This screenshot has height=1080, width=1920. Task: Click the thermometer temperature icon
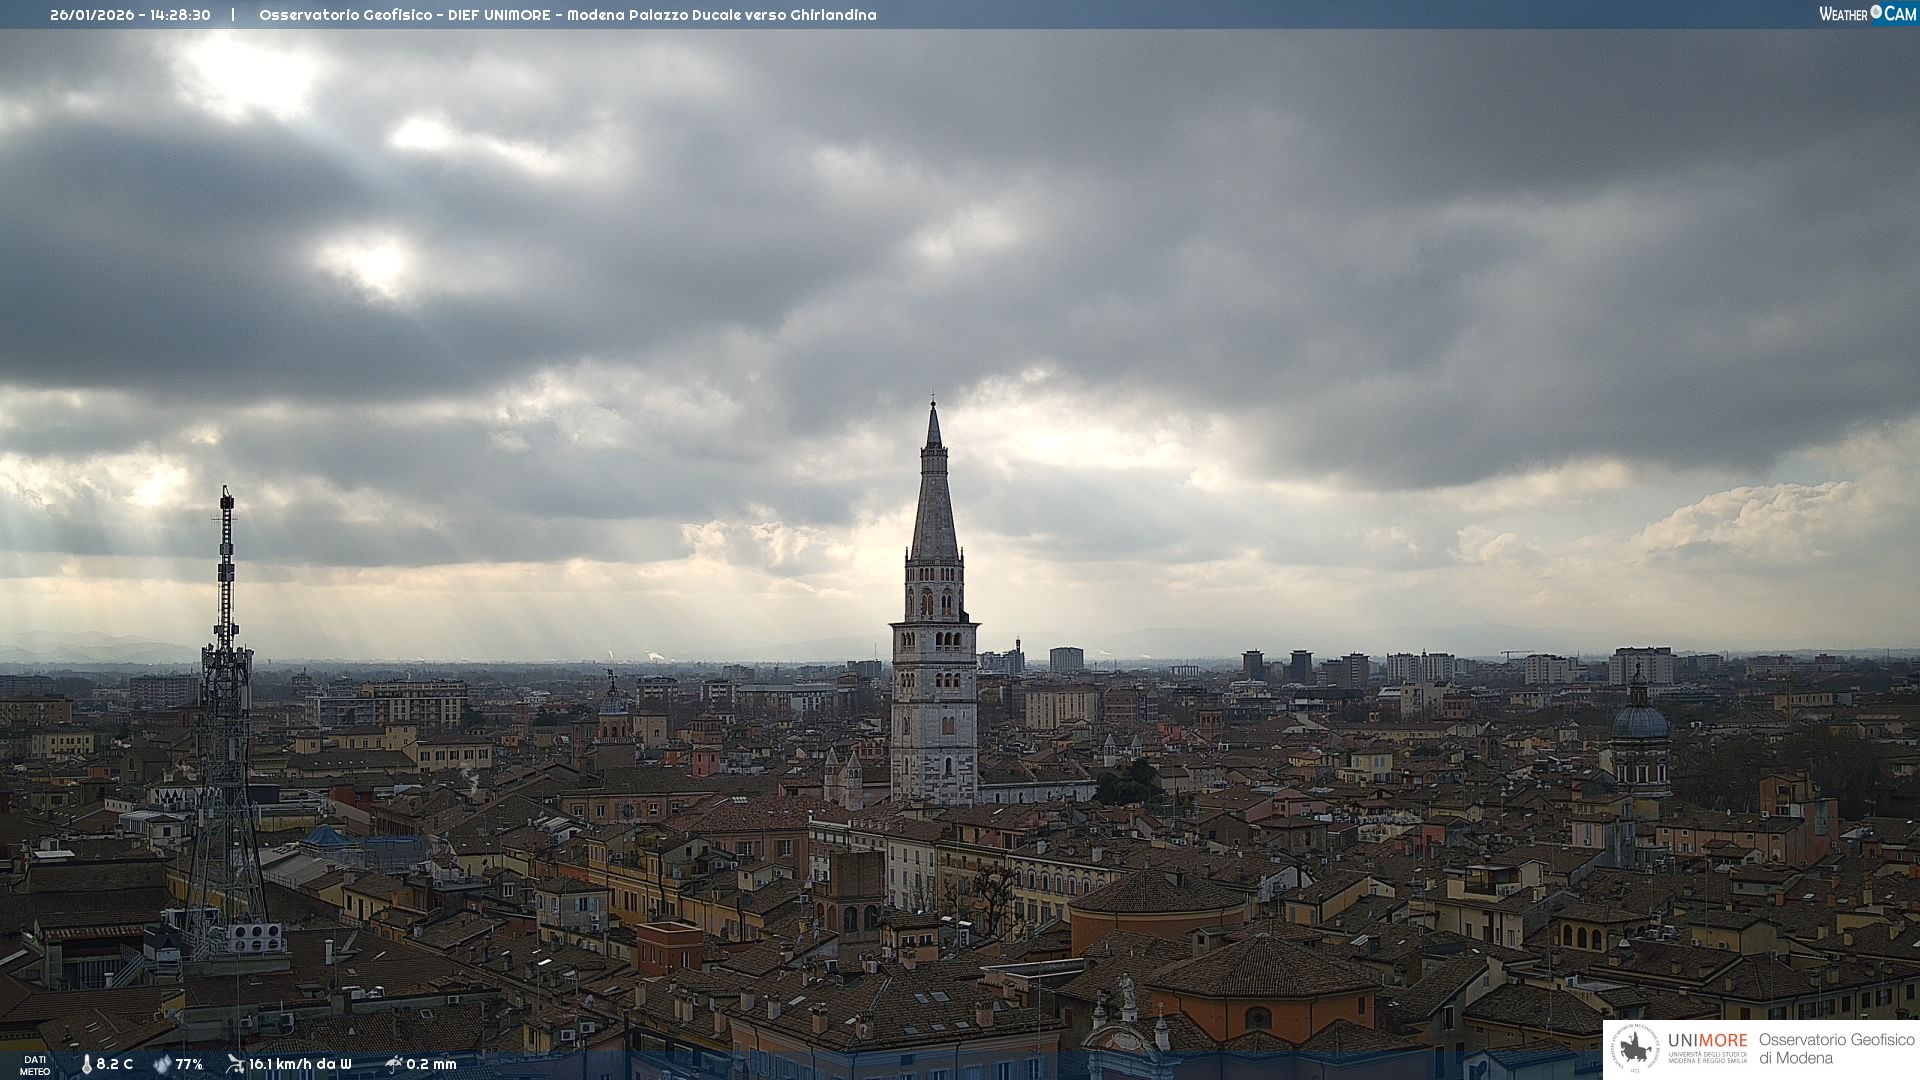tap(86, 1064)
